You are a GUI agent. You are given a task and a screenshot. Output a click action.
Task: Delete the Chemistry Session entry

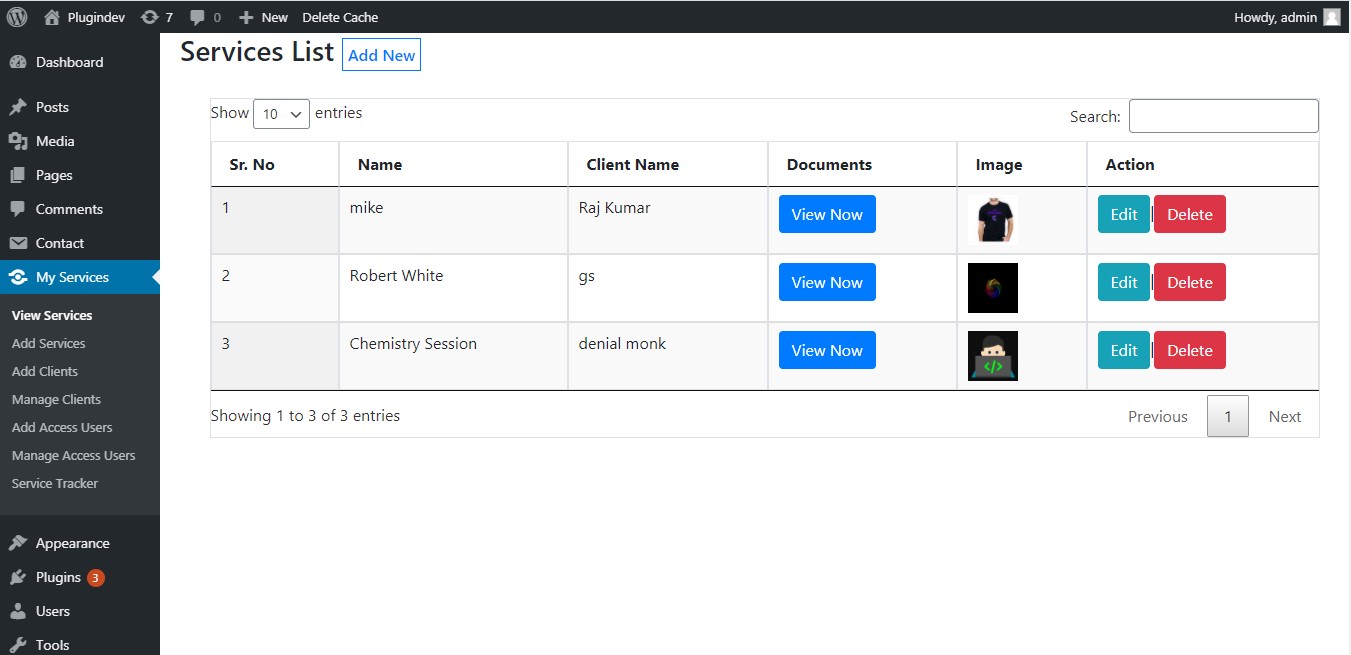coord(1189,350)
